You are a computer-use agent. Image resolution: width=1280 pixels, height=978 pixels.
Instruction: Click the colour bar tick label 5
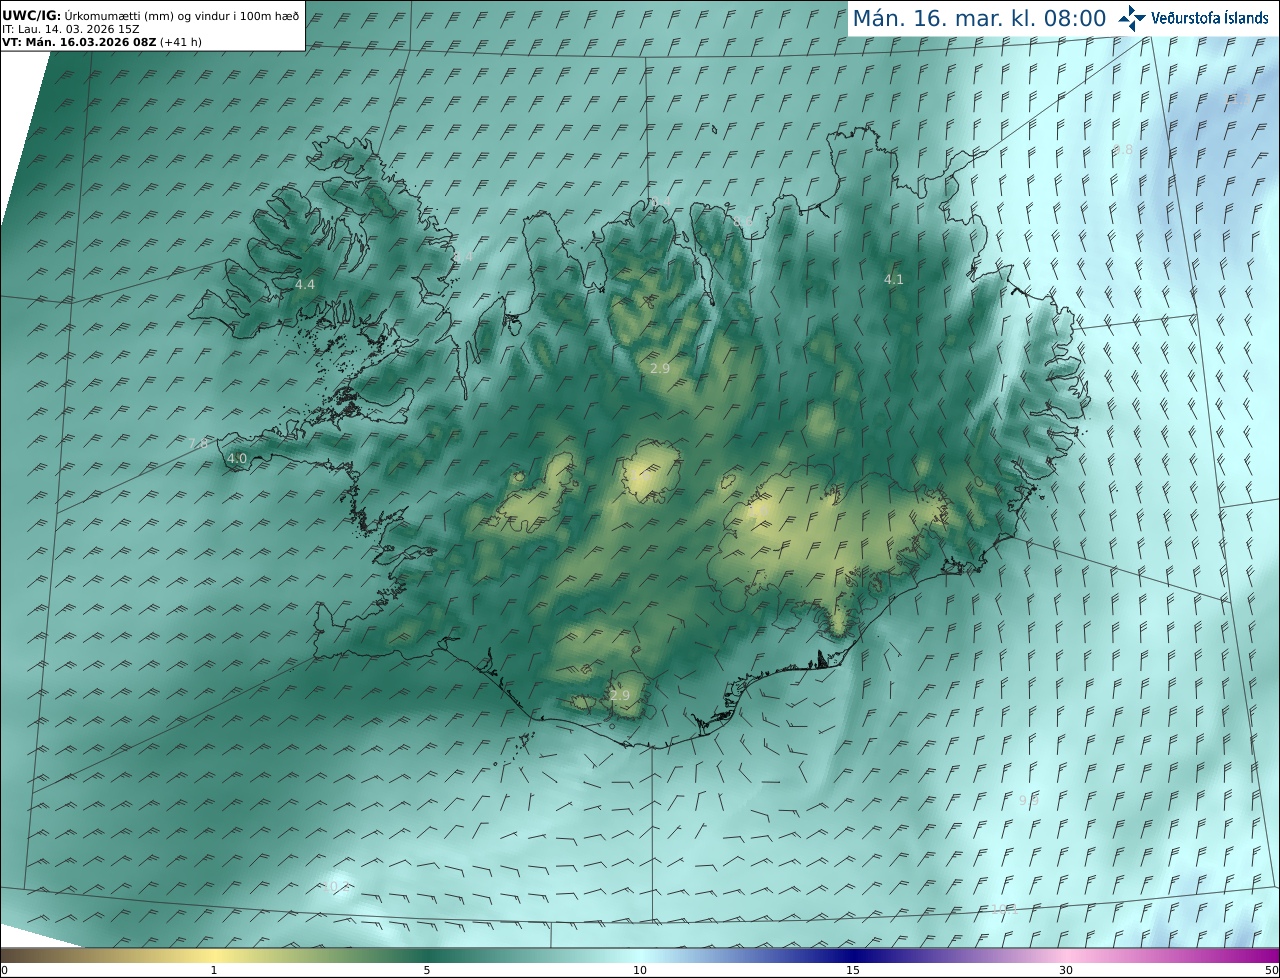coord(427,970)
